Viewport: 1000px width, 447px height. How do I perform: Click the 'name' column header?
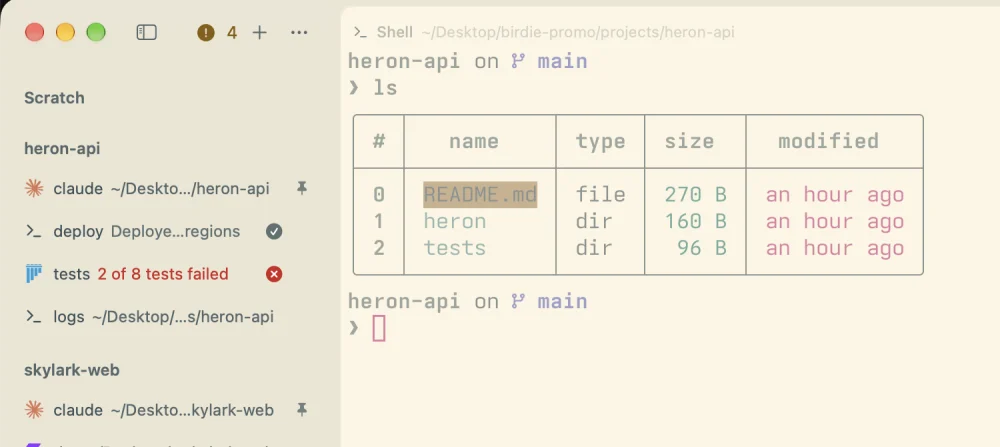point(474,141)
